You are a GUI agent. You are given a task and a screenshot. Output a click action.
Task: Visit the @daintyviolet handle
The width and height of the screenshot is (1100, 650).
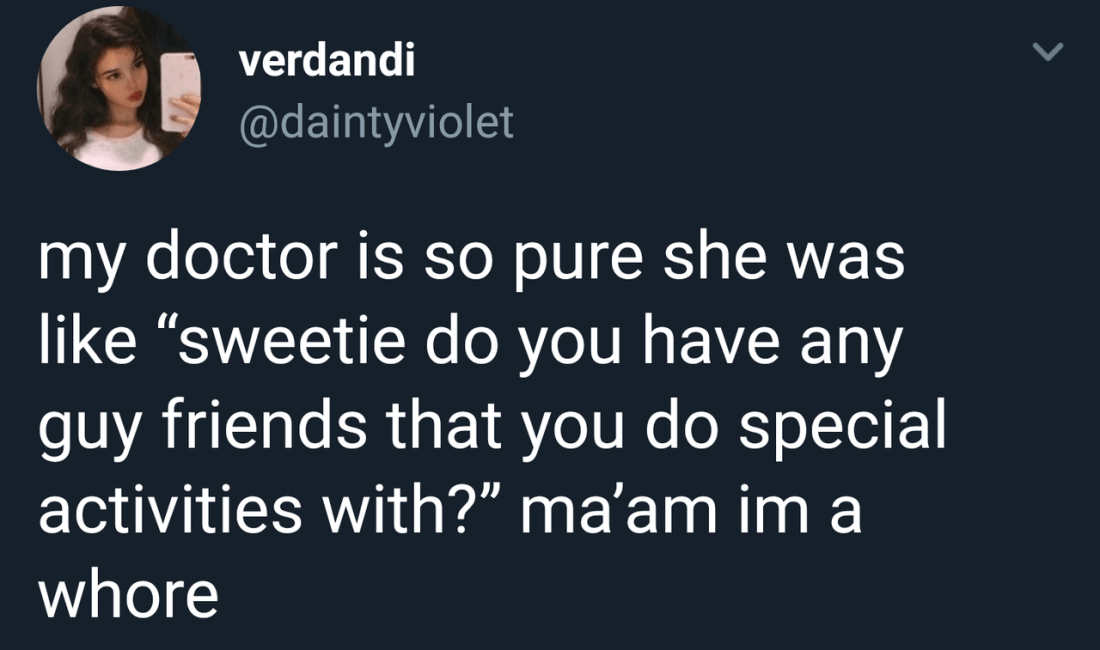[x=376, y=122]
